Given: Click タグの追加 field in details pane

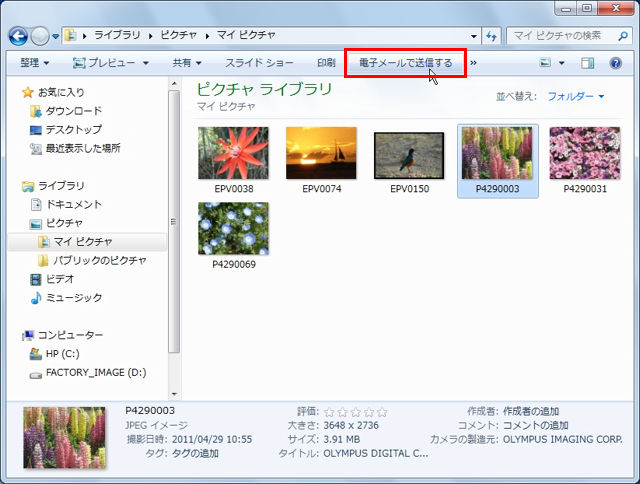Looking at the screenshot, I should (x=195, y=453).
